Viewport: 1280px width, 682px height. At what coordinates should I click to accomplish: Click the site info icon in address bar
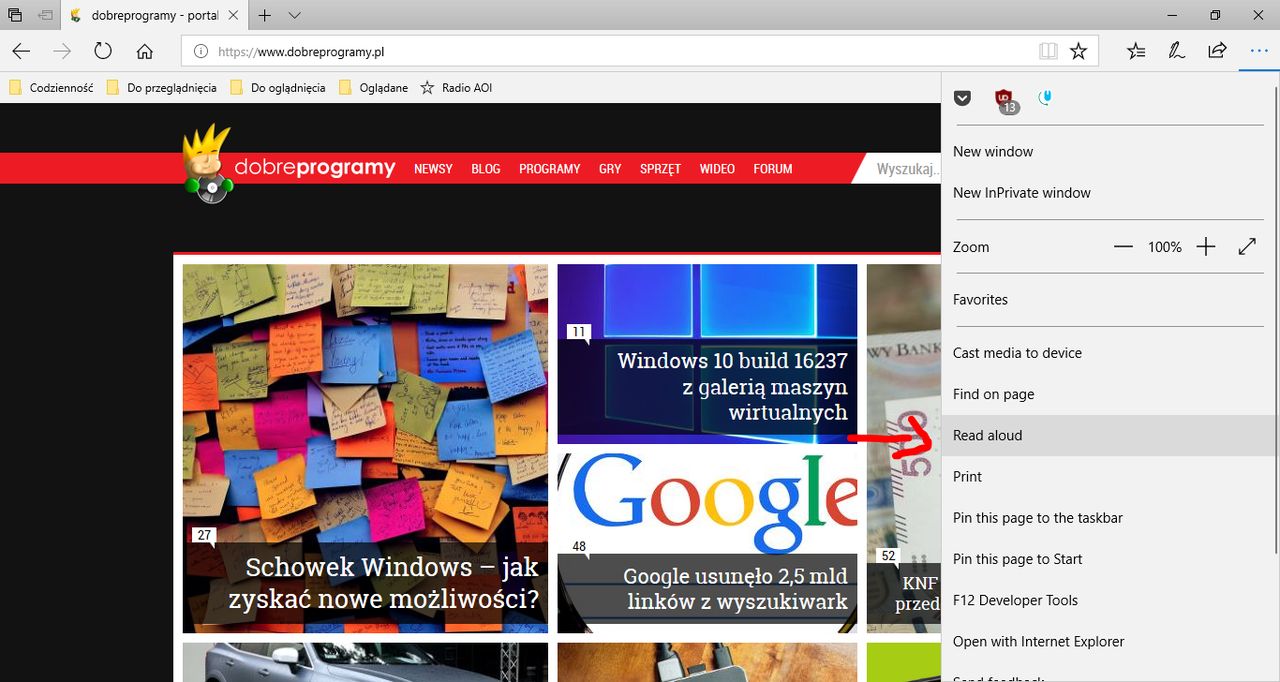click(x=200, y=51)
